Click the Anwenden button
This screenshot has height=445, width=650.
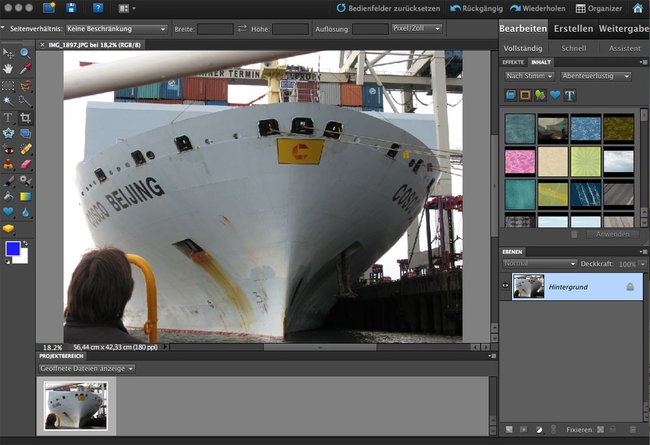tap(612, 234)
